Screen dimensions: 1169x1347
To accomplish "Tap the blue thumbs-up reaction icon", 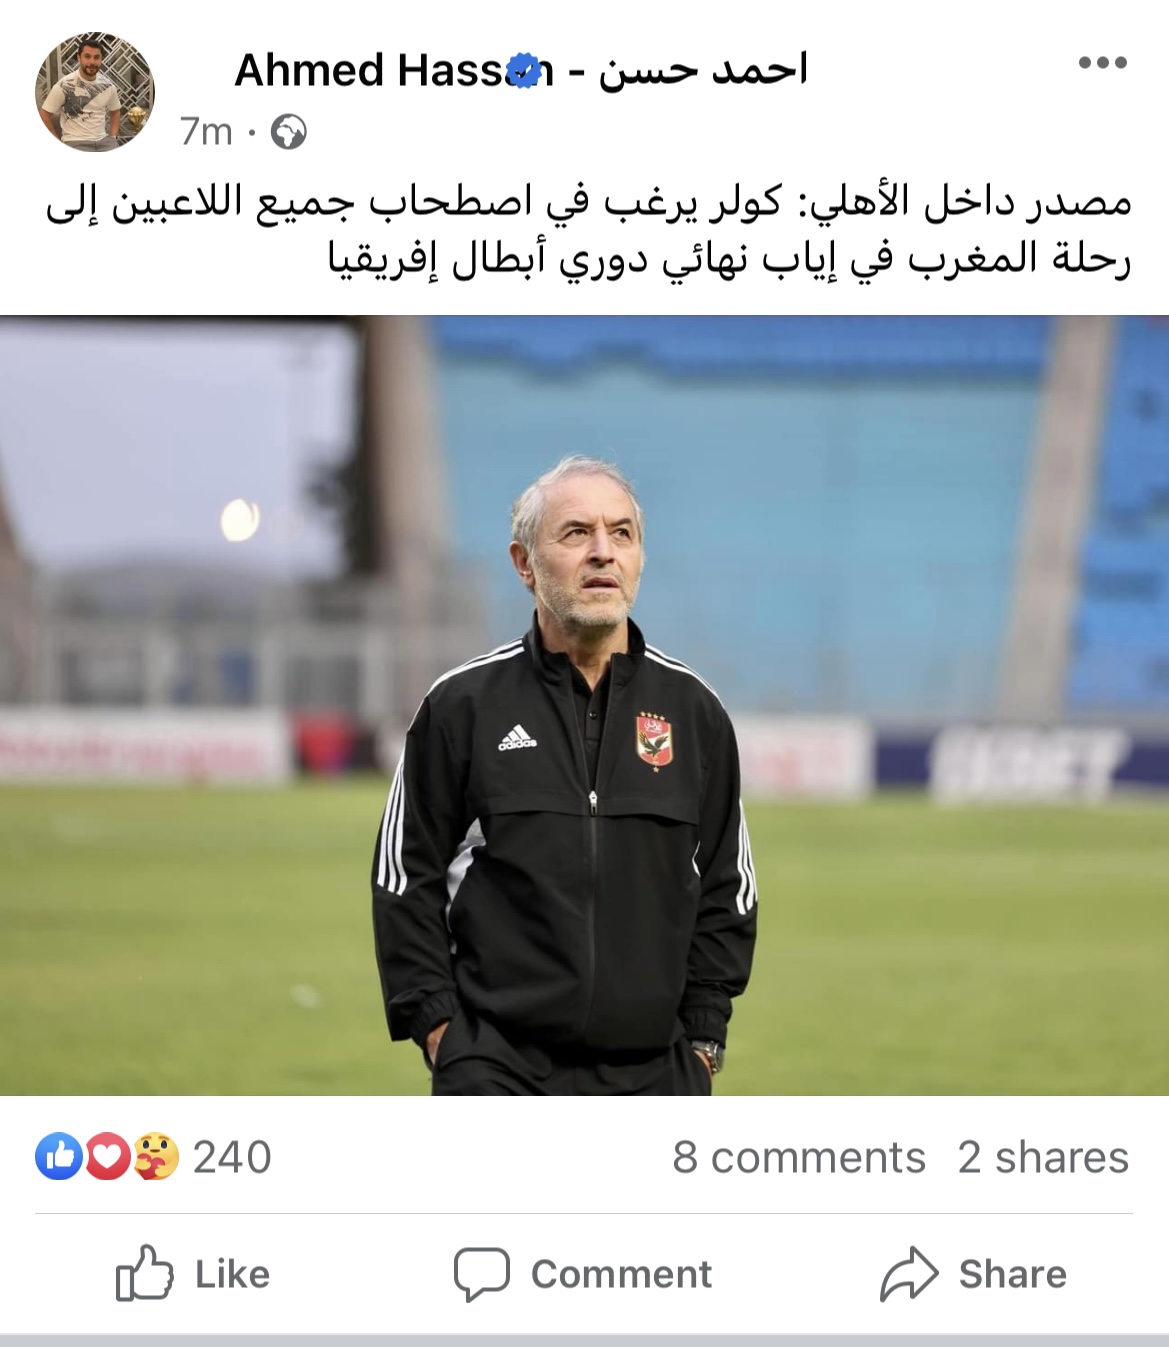I will [59, 1156].
